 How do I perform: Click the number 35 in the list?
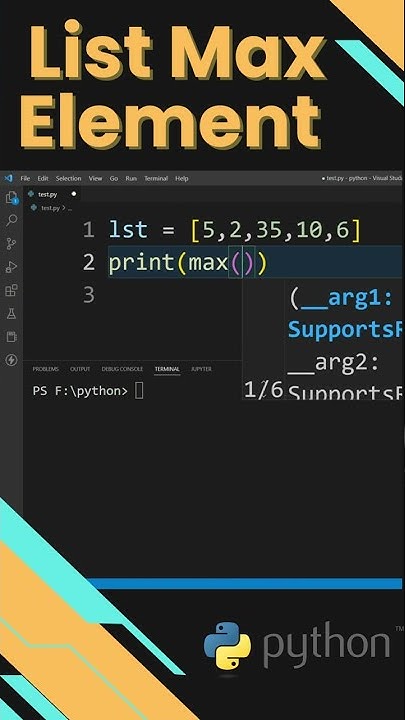pyautogui.click(x=269, y=230)
